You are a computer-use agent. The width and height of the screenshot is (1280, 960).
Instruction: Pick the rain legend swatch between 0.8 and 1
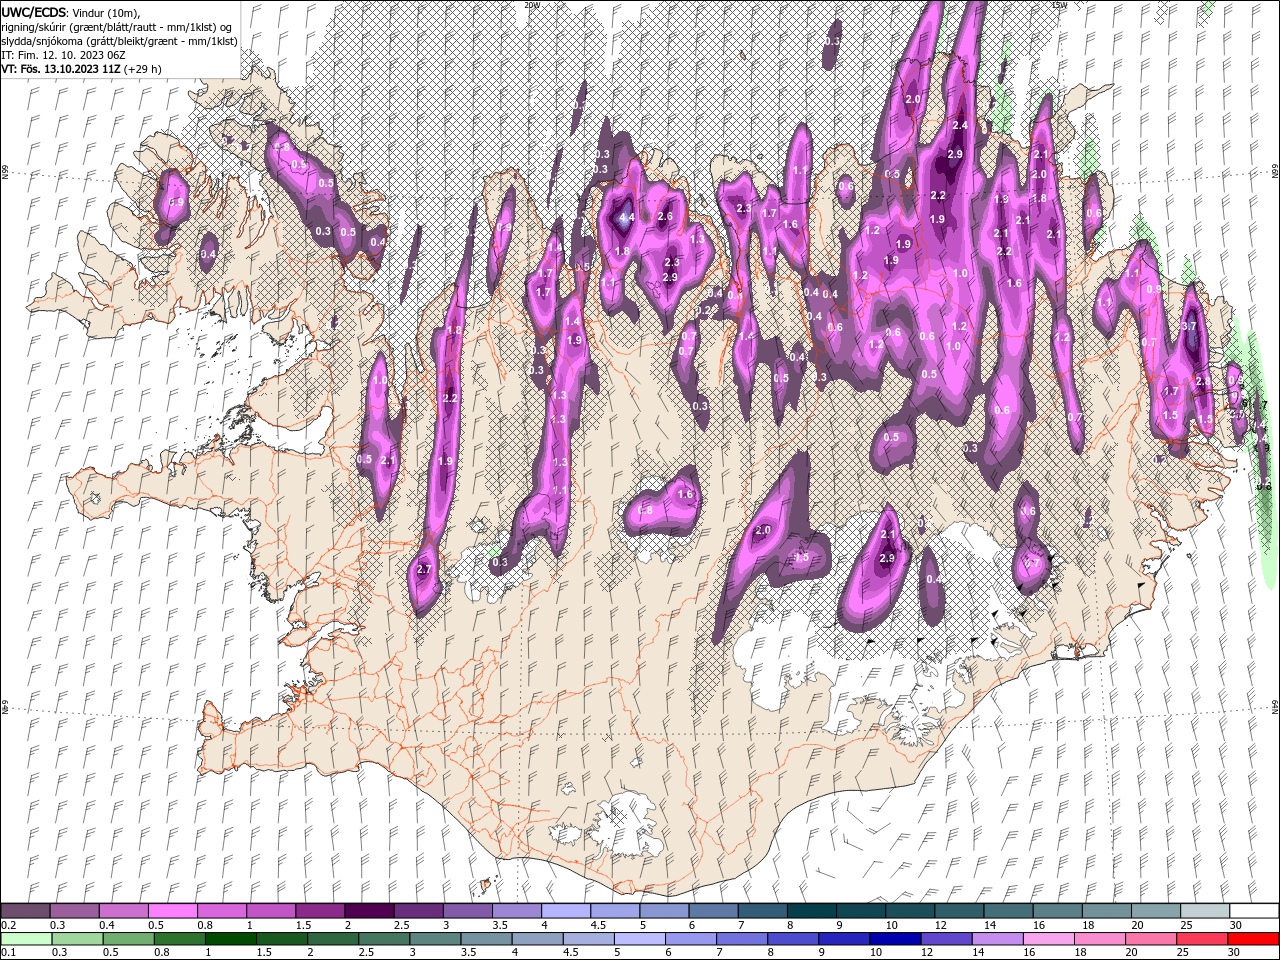179,939
